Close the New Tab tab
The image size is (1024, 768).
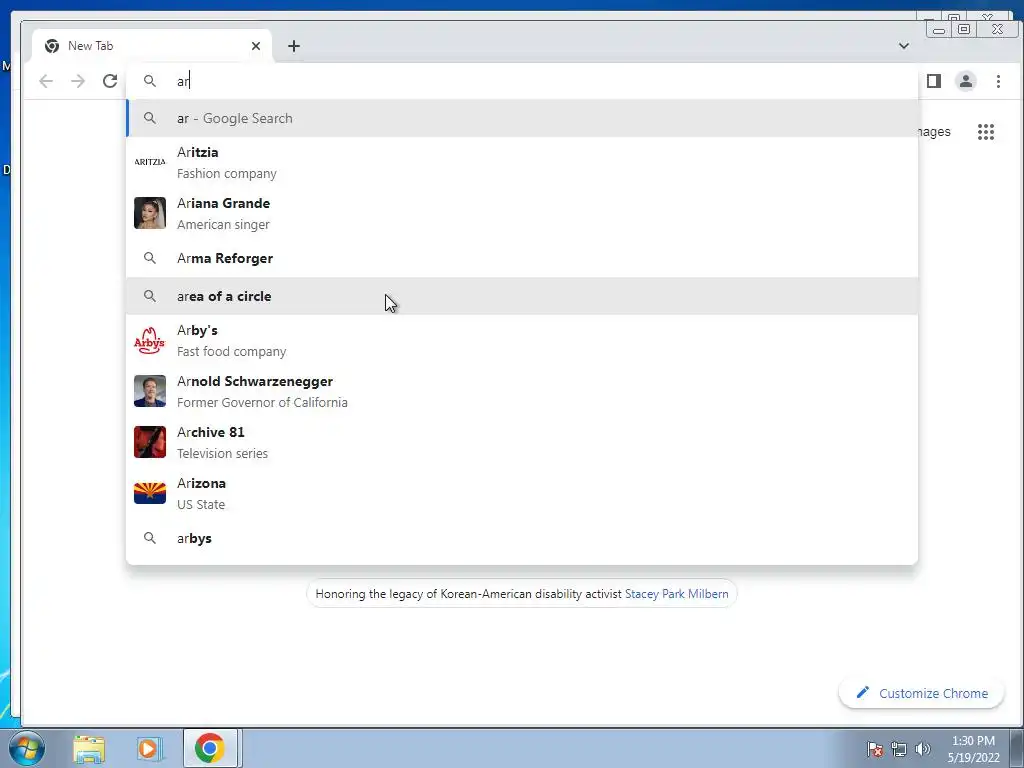point(256,46)
